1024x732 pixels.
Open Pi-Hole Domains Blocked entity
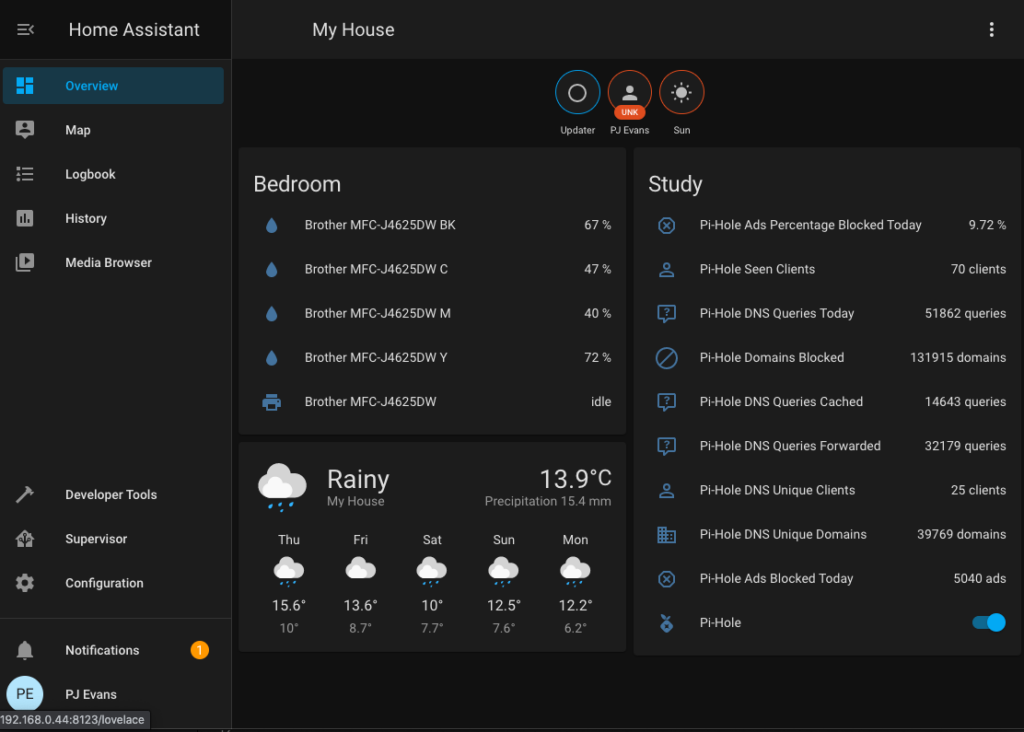(x=772, y=357)
